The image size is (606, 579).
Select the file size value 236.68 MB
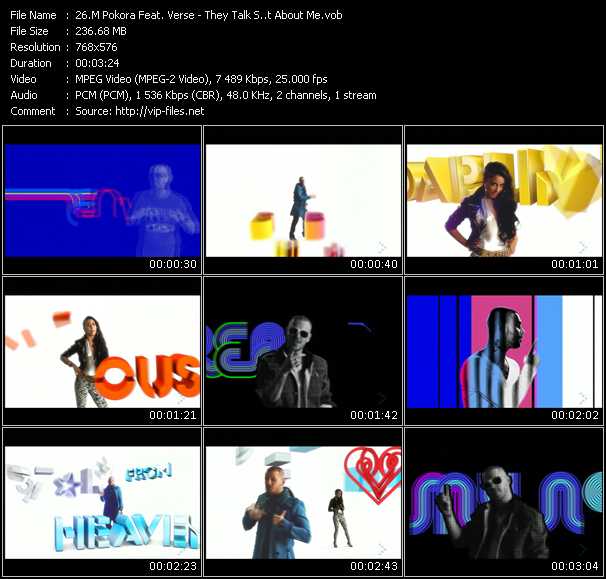pyautogui.click(x=101, y=31)
